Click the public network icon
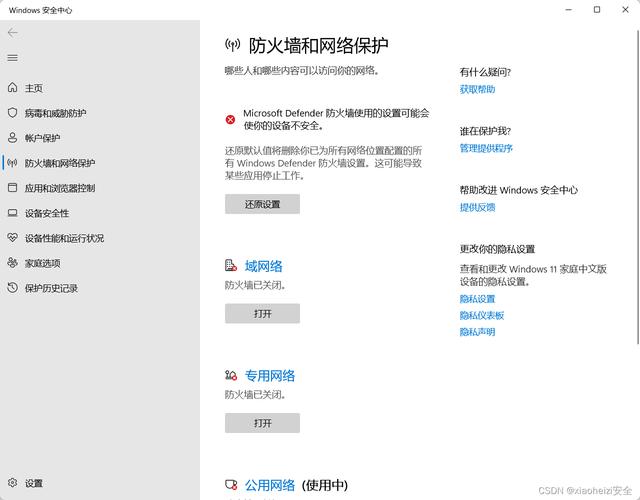Image resolution: width=640 pixels, height=500 pixels. click(x=231, y=485)
